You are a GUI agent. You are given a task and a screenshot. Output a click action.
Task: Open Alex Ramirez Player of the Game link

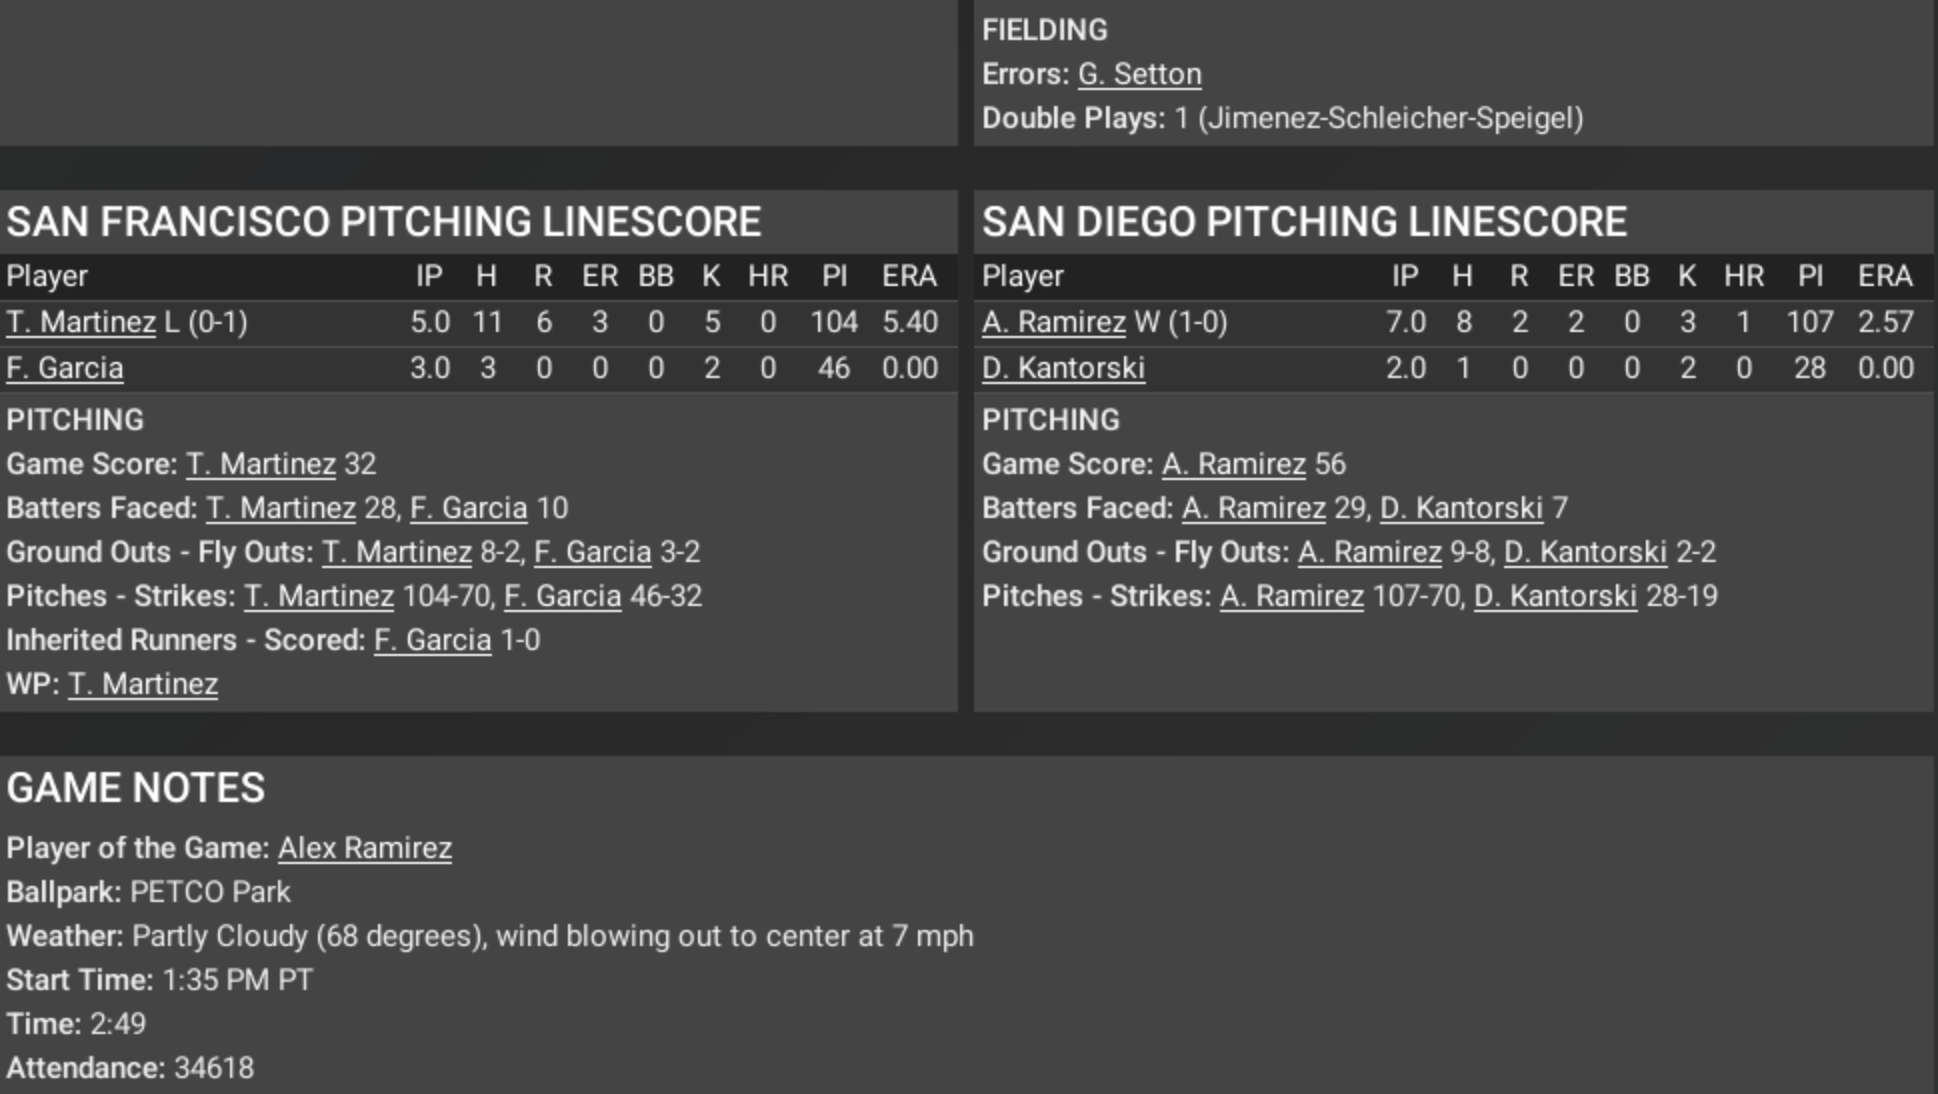click(x=364, y=848)
